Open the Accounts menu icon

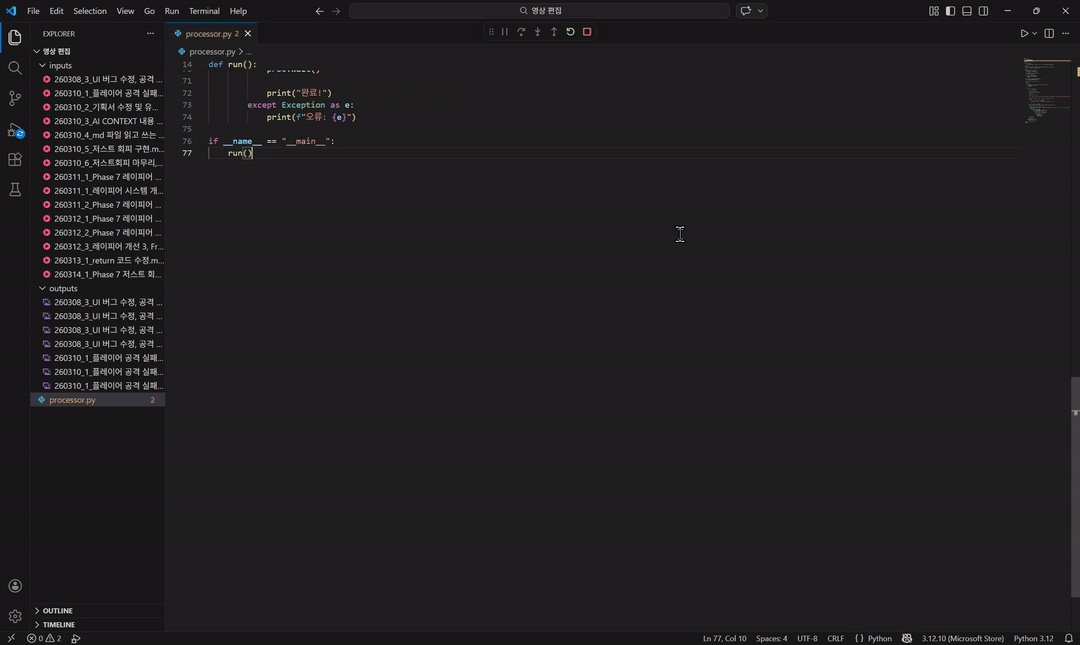click(x=14, y=586)
